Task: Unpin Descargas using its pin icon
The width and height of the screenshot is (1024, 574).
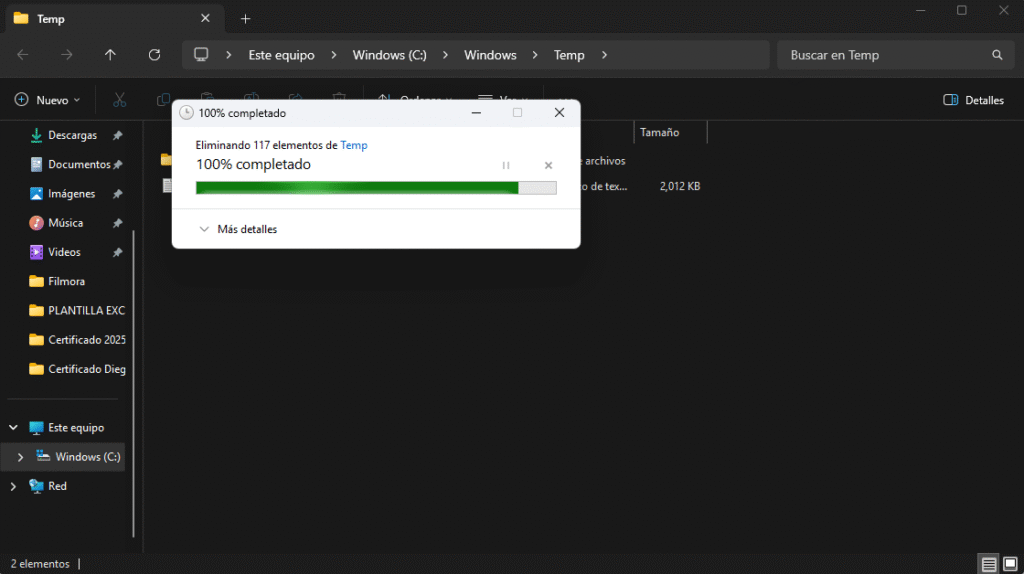Action: [x=118, y=135]
